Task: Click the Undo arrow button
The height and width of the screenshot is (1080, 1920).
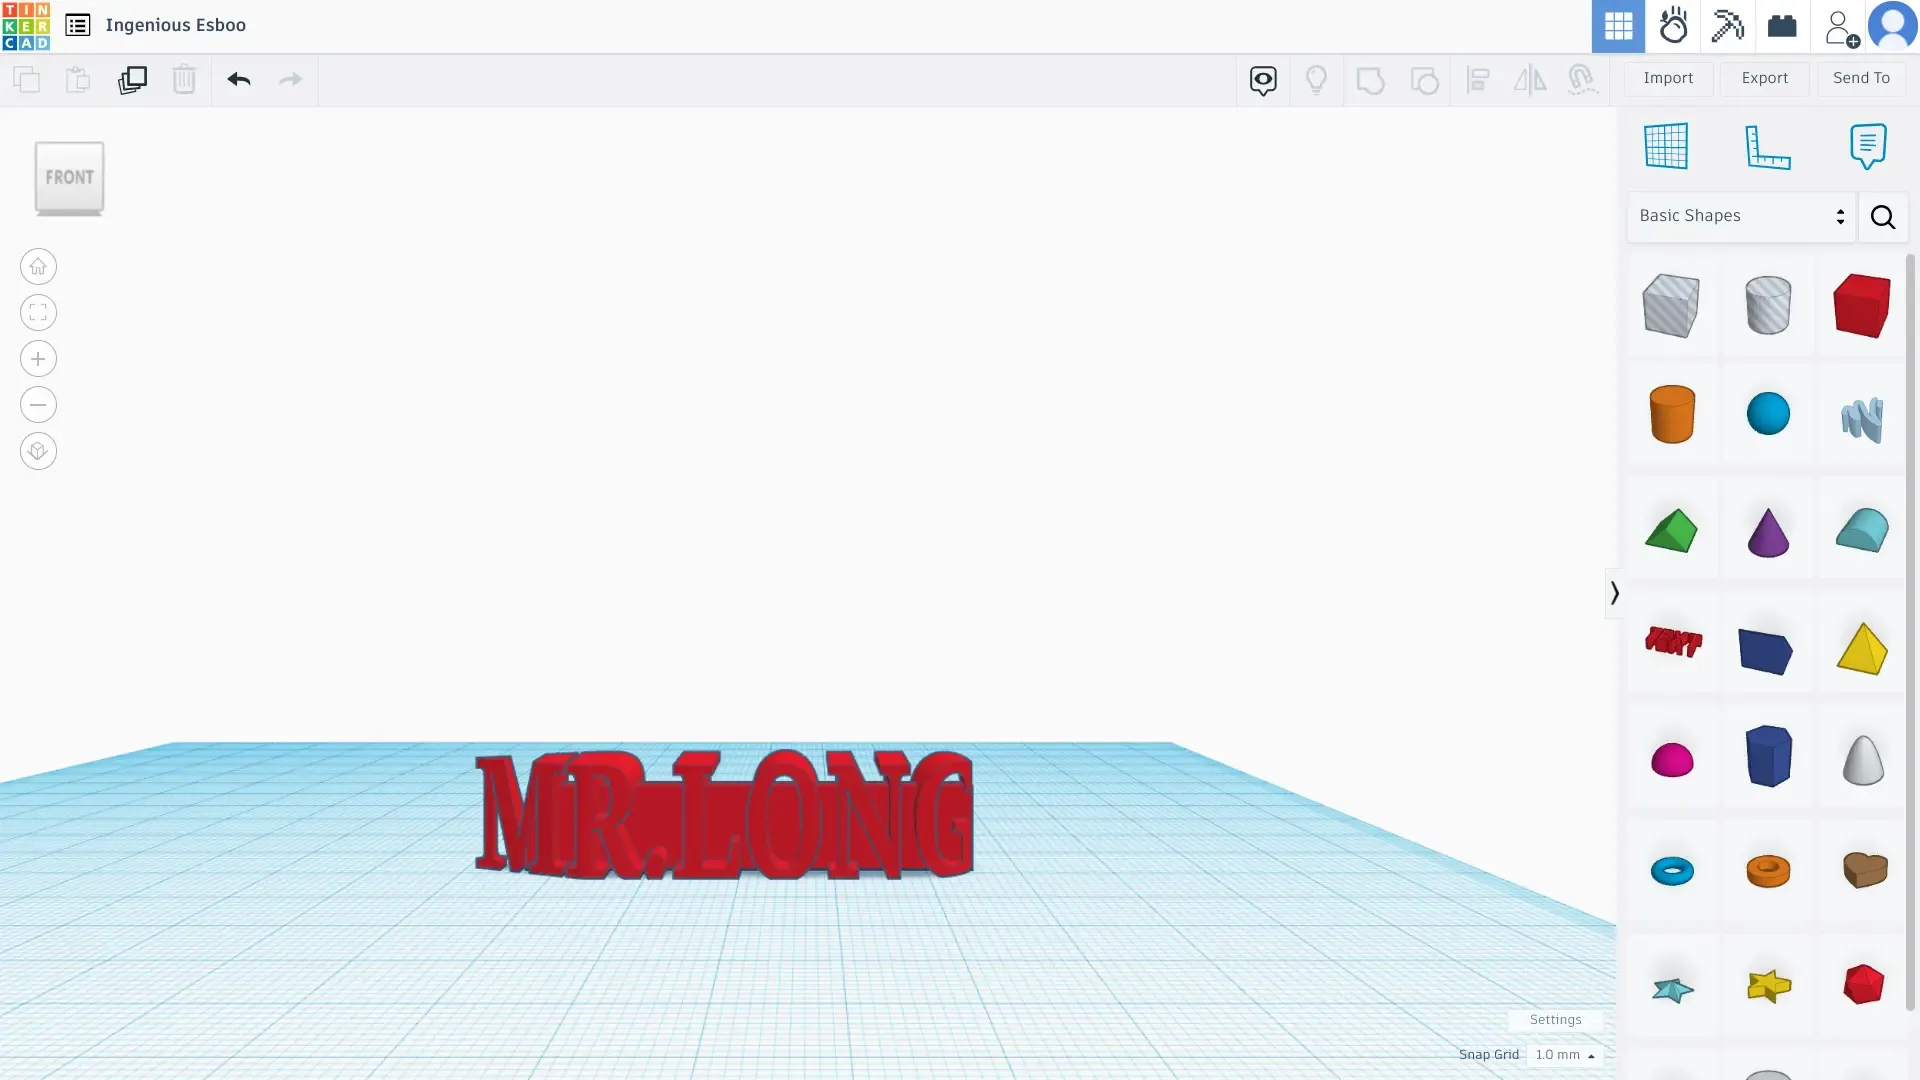Action: pos(239,79)
